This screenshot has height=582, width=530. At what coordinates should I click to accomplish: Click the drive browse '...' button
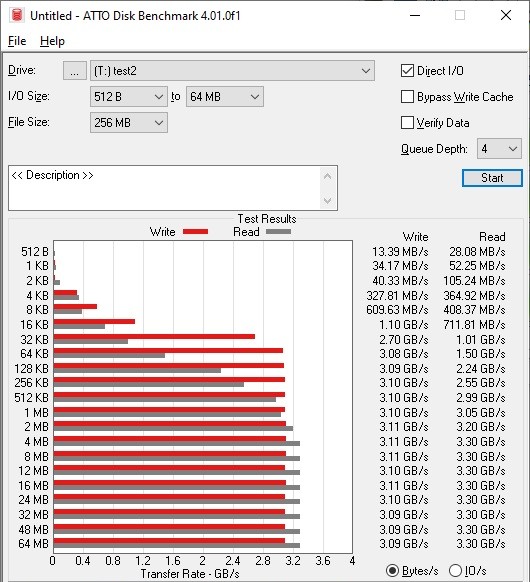tap(75, 71)
